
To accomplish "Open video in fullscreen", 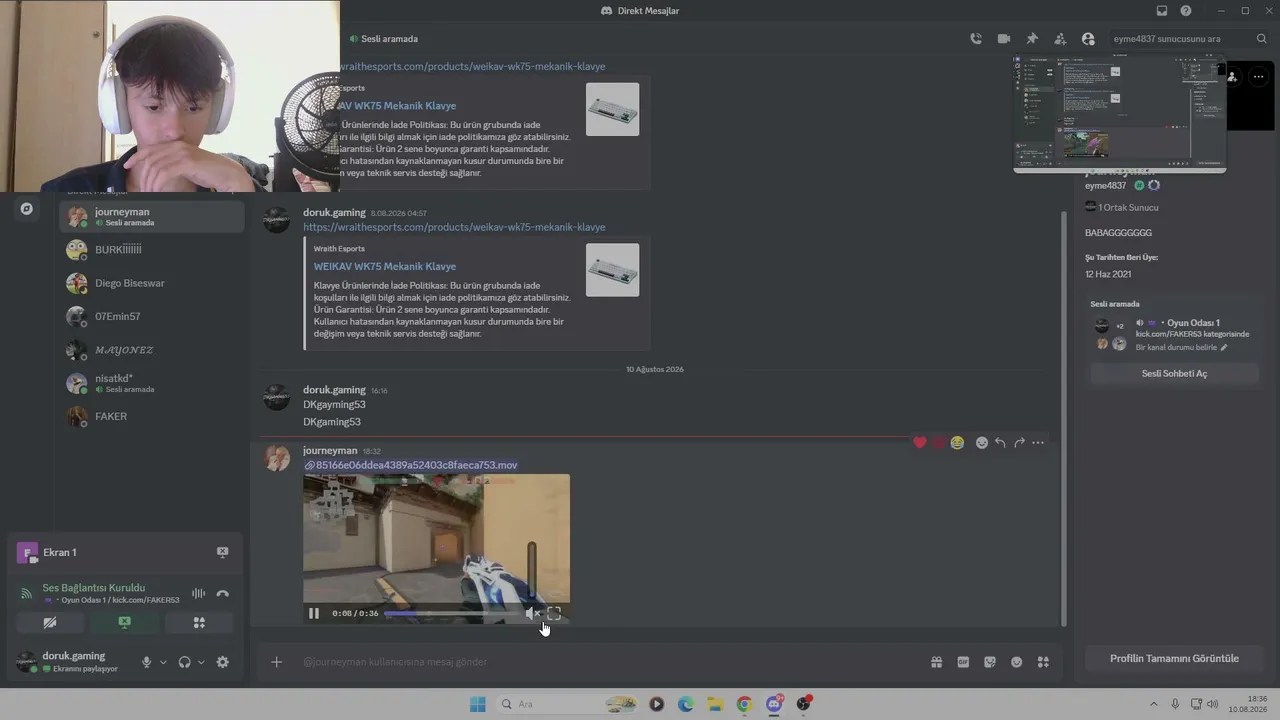I will tap(554, 613).
